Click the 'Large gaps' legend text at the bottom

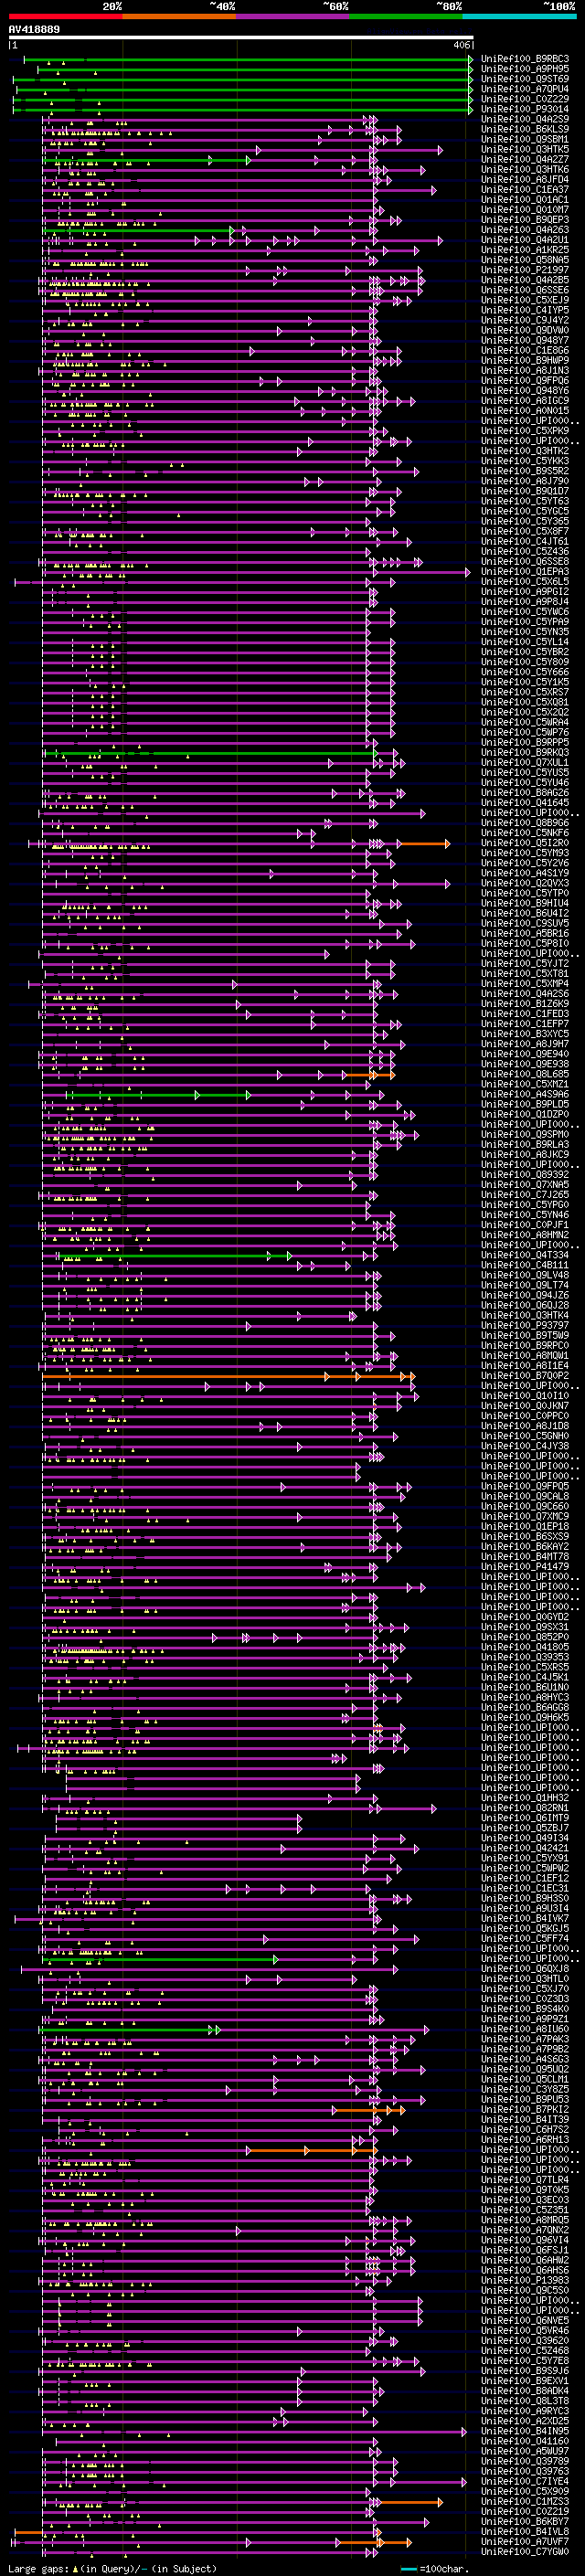[x=38, y=2568]
